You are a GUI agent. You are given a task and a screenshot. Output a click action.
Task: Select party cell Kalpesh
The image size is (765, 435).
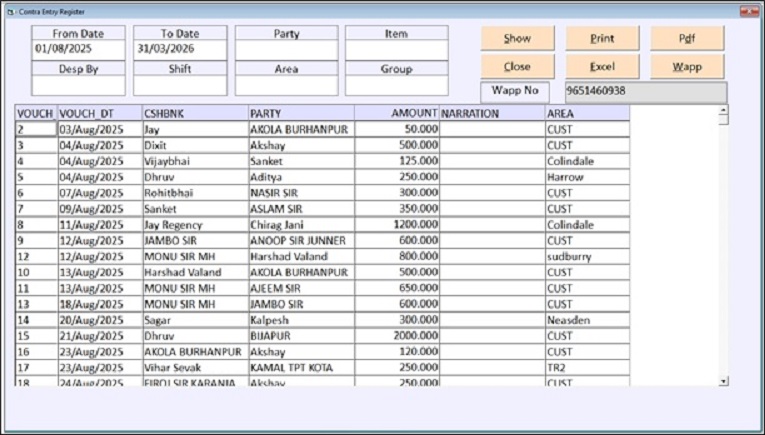click(x=302, y=320)
